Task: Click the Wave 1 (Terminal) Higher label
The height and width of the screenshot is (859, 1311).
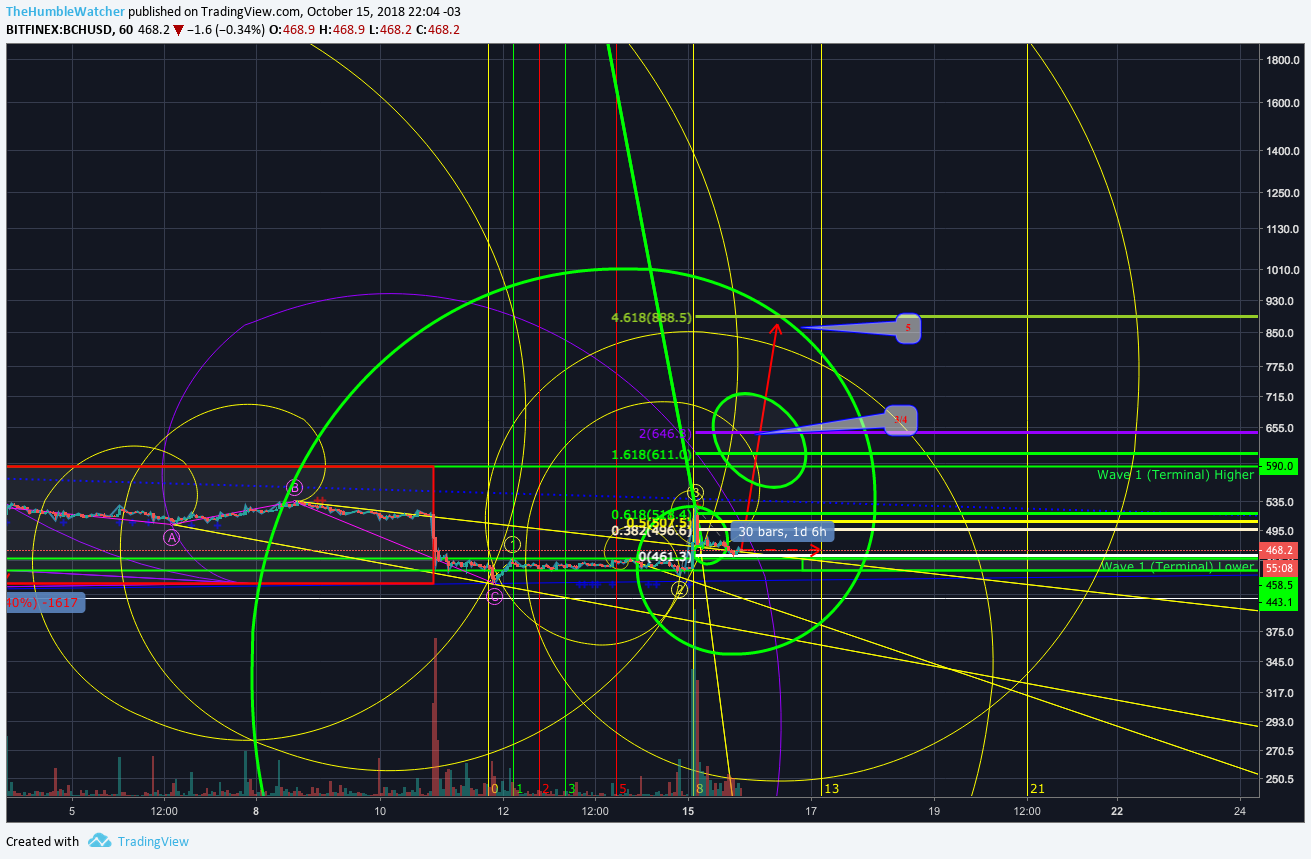Action: (x=1175, y=475)
